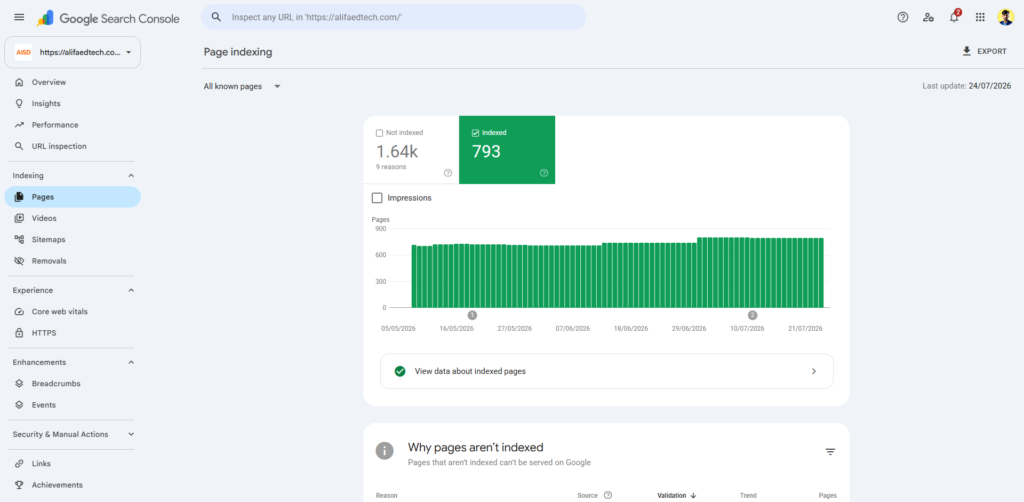Open the property selector dropdown
Image resolution: width=1024 pixels, height=502 pixels.
(x=72, y=52)
